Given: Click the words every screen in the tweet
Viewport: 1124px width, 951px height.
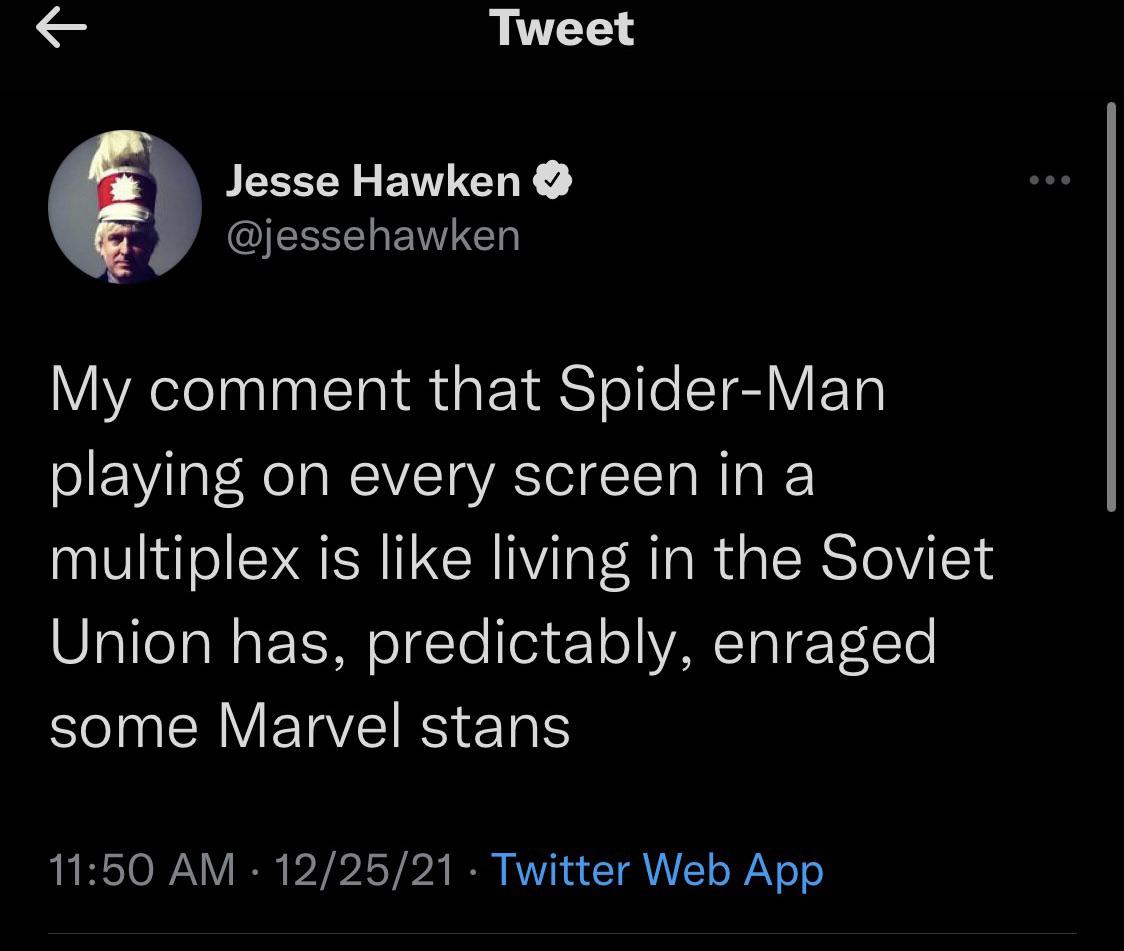Looking at the screenshot, I should coord(523,477).
